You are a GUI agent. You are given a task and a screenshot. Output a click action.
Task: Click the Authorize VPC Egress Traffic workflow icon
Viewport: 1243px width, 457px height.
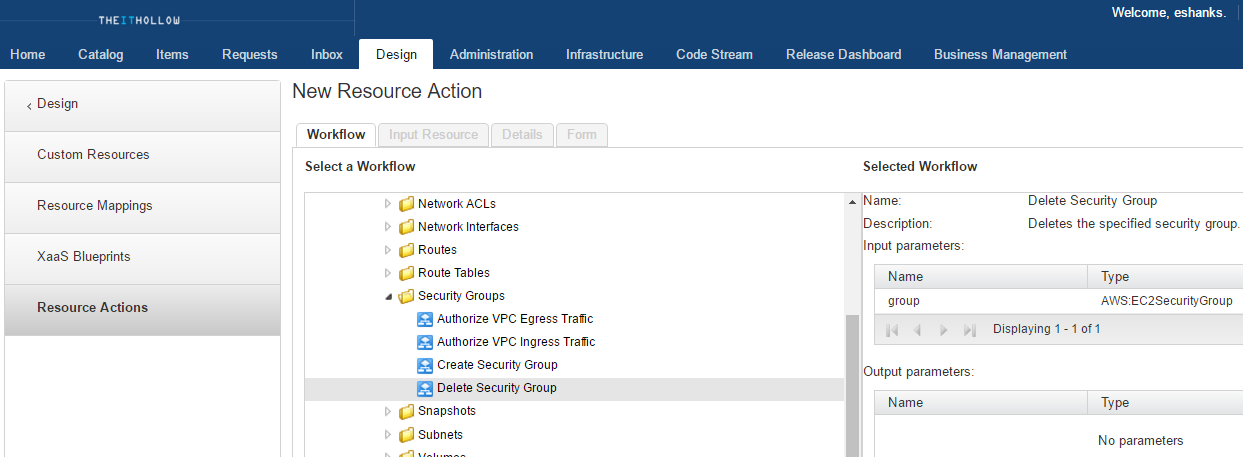(x=425, y=319)
